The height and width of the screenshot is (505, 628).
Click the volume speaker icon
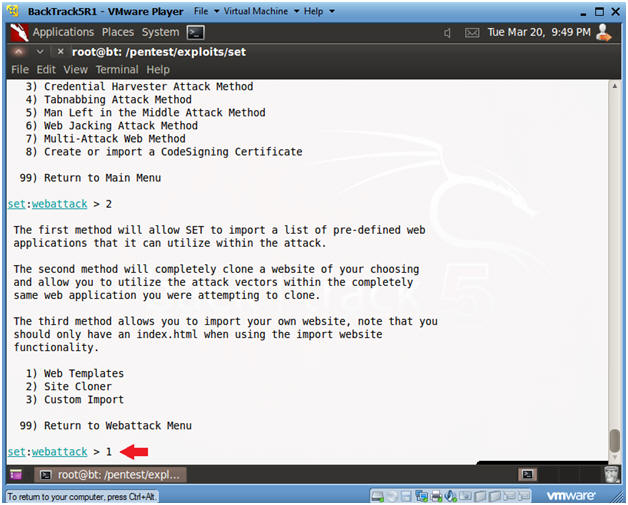448,33
